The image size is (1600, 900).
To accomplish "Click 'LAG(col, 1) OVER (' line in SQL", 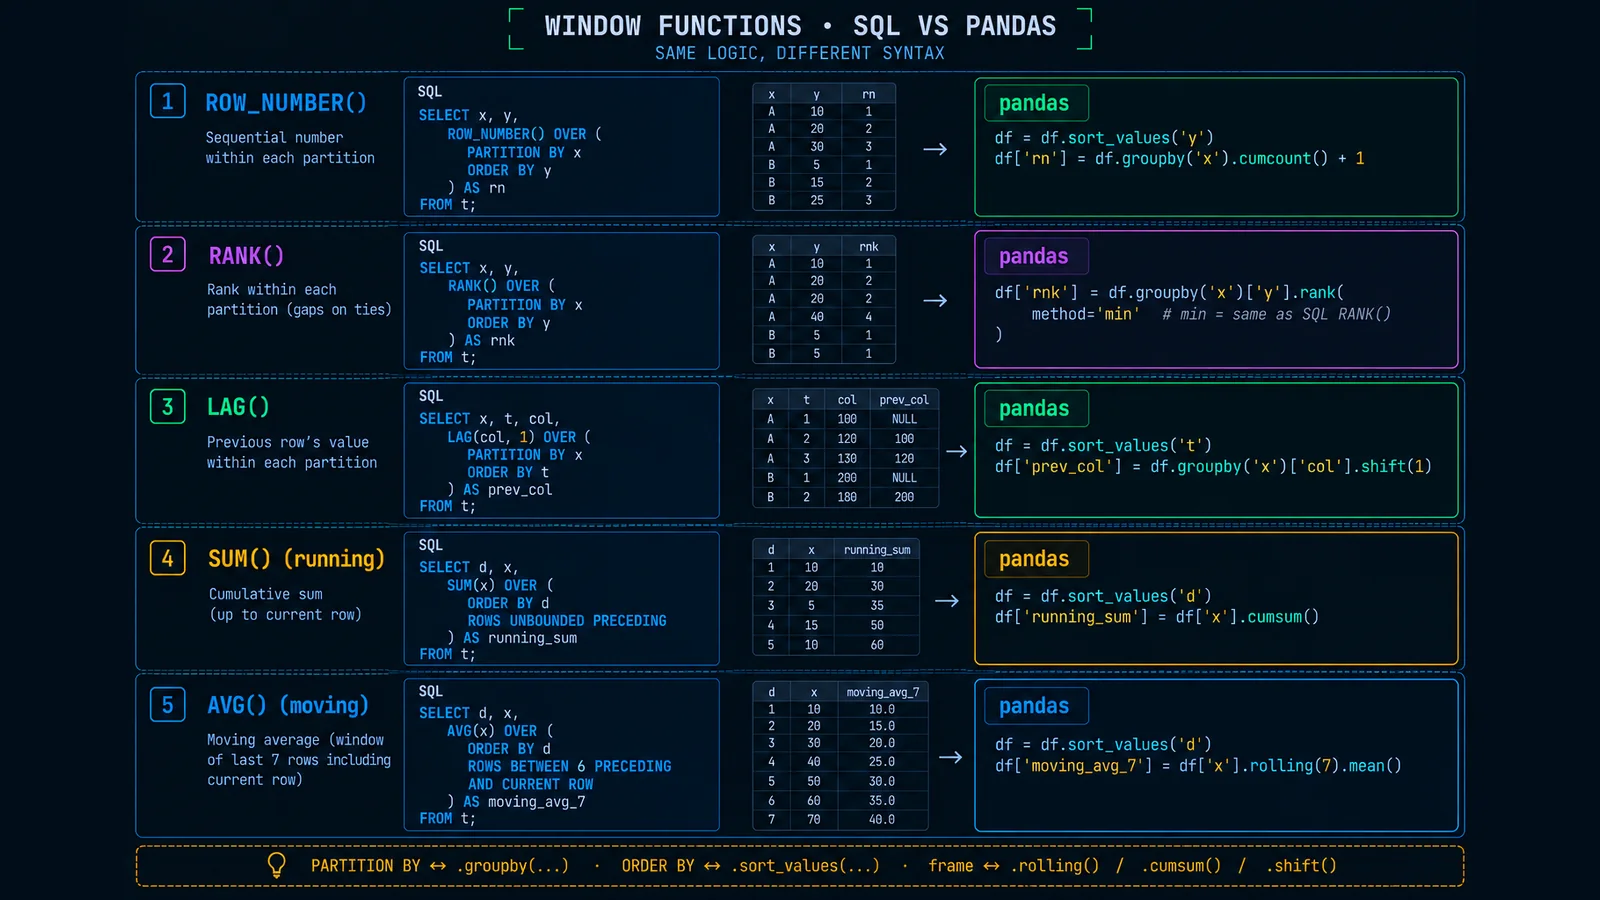I will pyautogui.click(x=519, y=437).
